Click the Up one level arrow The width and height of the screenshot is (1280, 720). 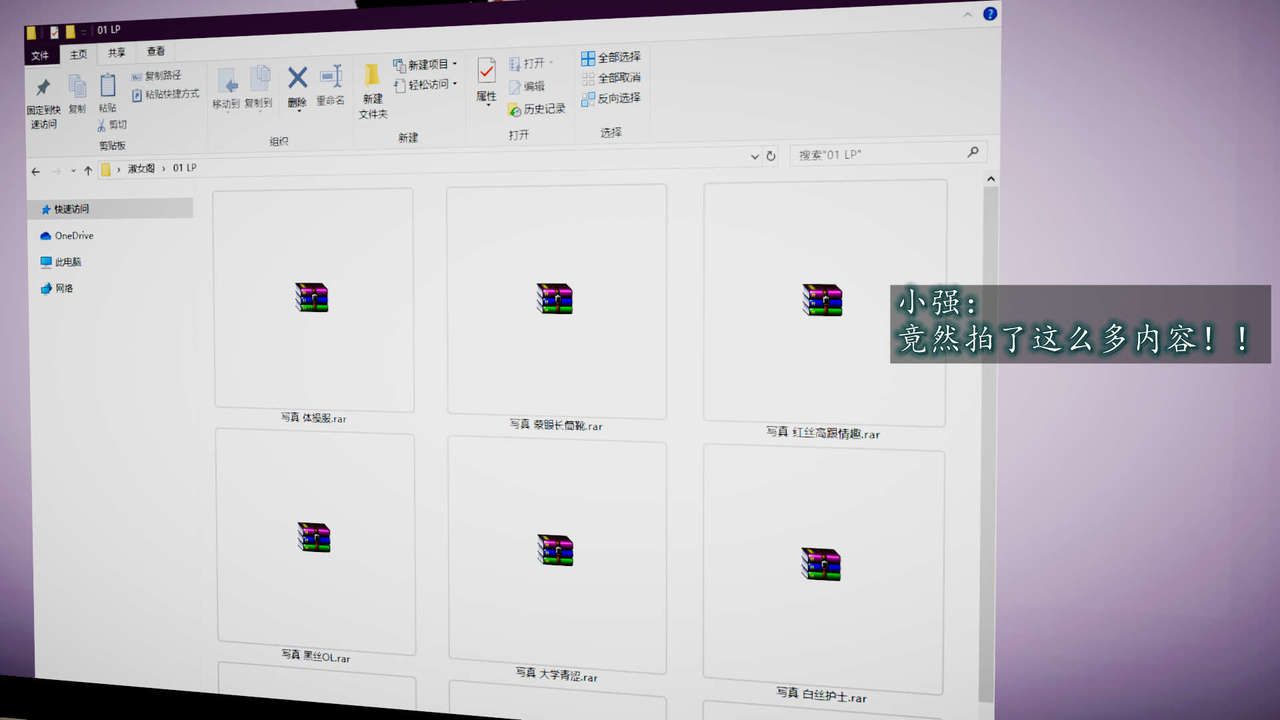pos(88,170)
